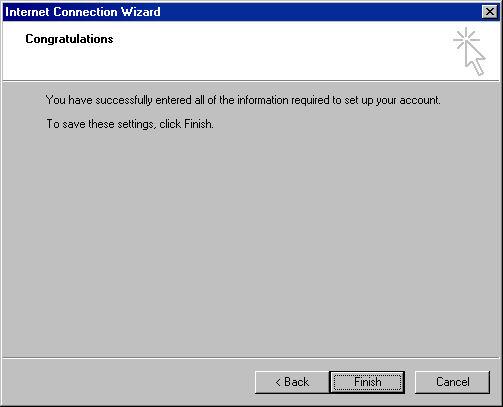Click the Cancel button
The width and height of the screenshot is (503, 407).
click(x=453, y=382)
